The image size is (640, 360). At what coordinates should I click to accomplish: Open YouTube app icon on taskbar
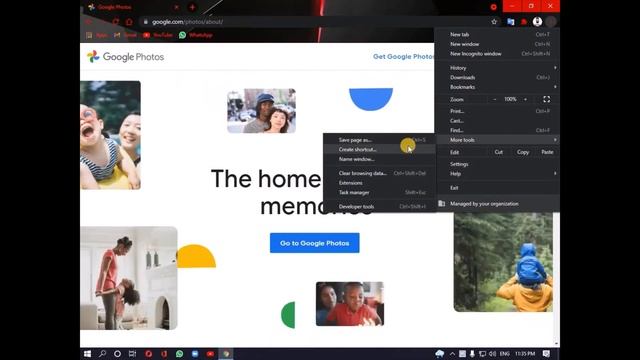(210, 354)
